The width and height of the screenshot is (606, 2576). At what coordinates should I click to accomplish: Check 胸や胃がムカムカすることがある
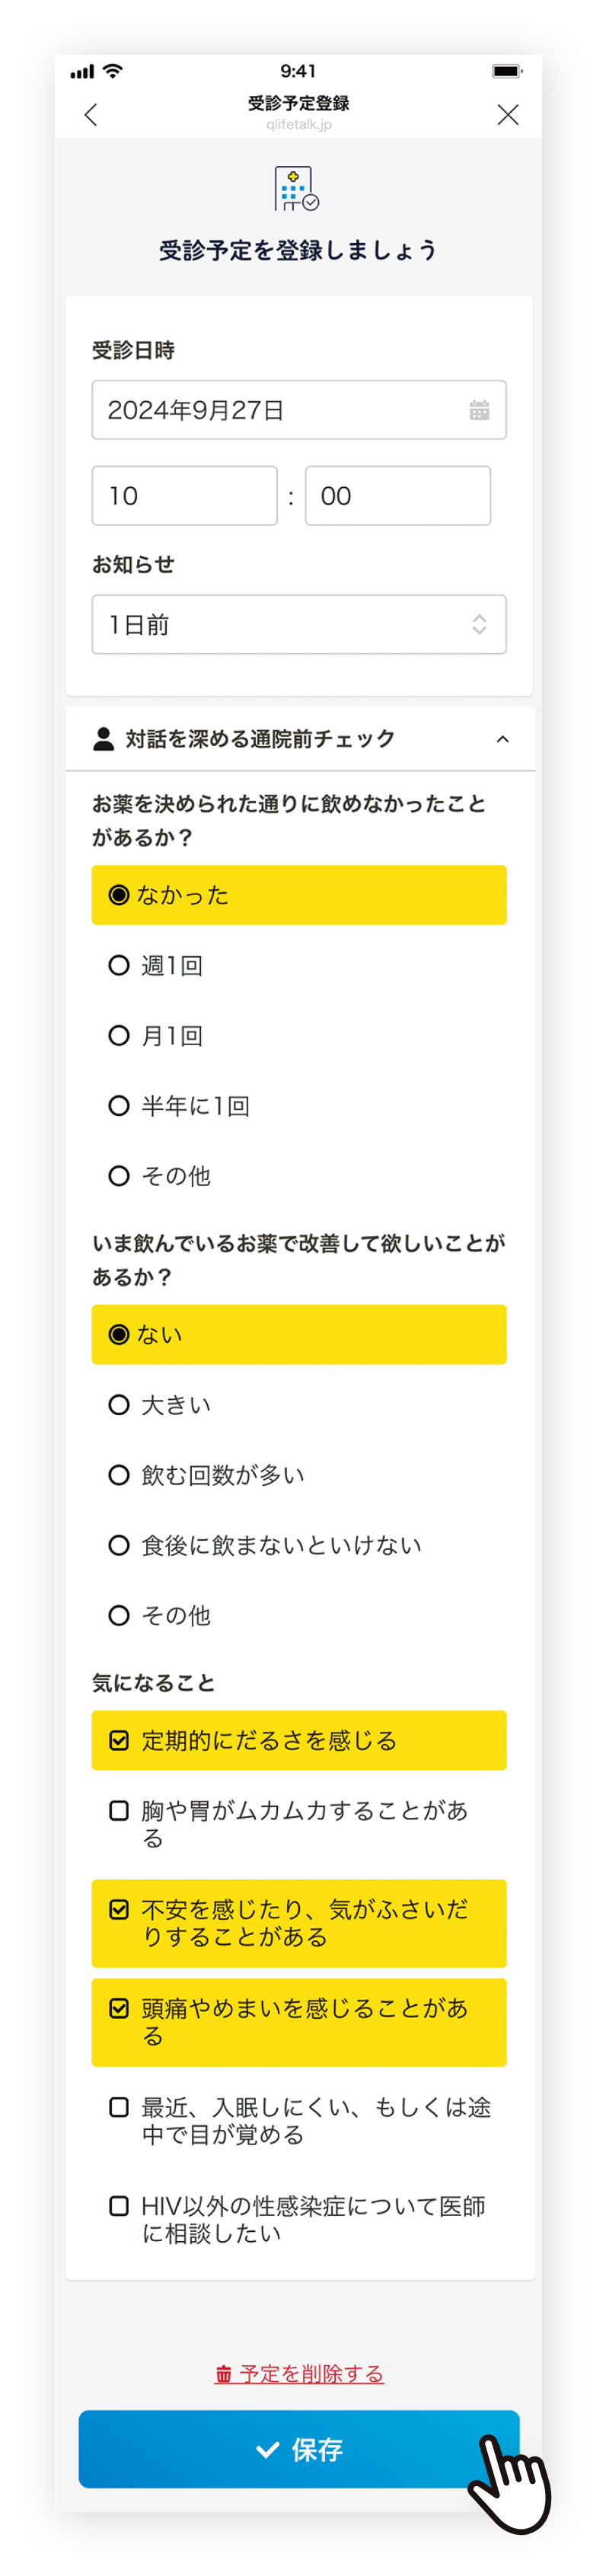point(299,1824)
